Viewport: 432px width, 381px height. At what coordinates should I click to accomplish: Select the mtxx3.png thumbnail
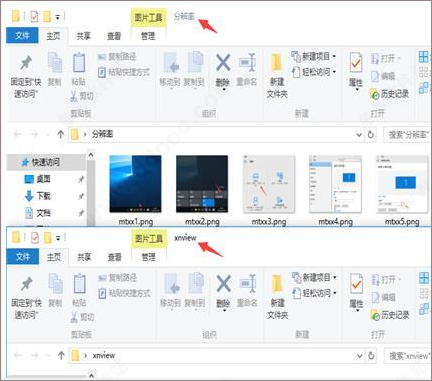coord(269,184)
